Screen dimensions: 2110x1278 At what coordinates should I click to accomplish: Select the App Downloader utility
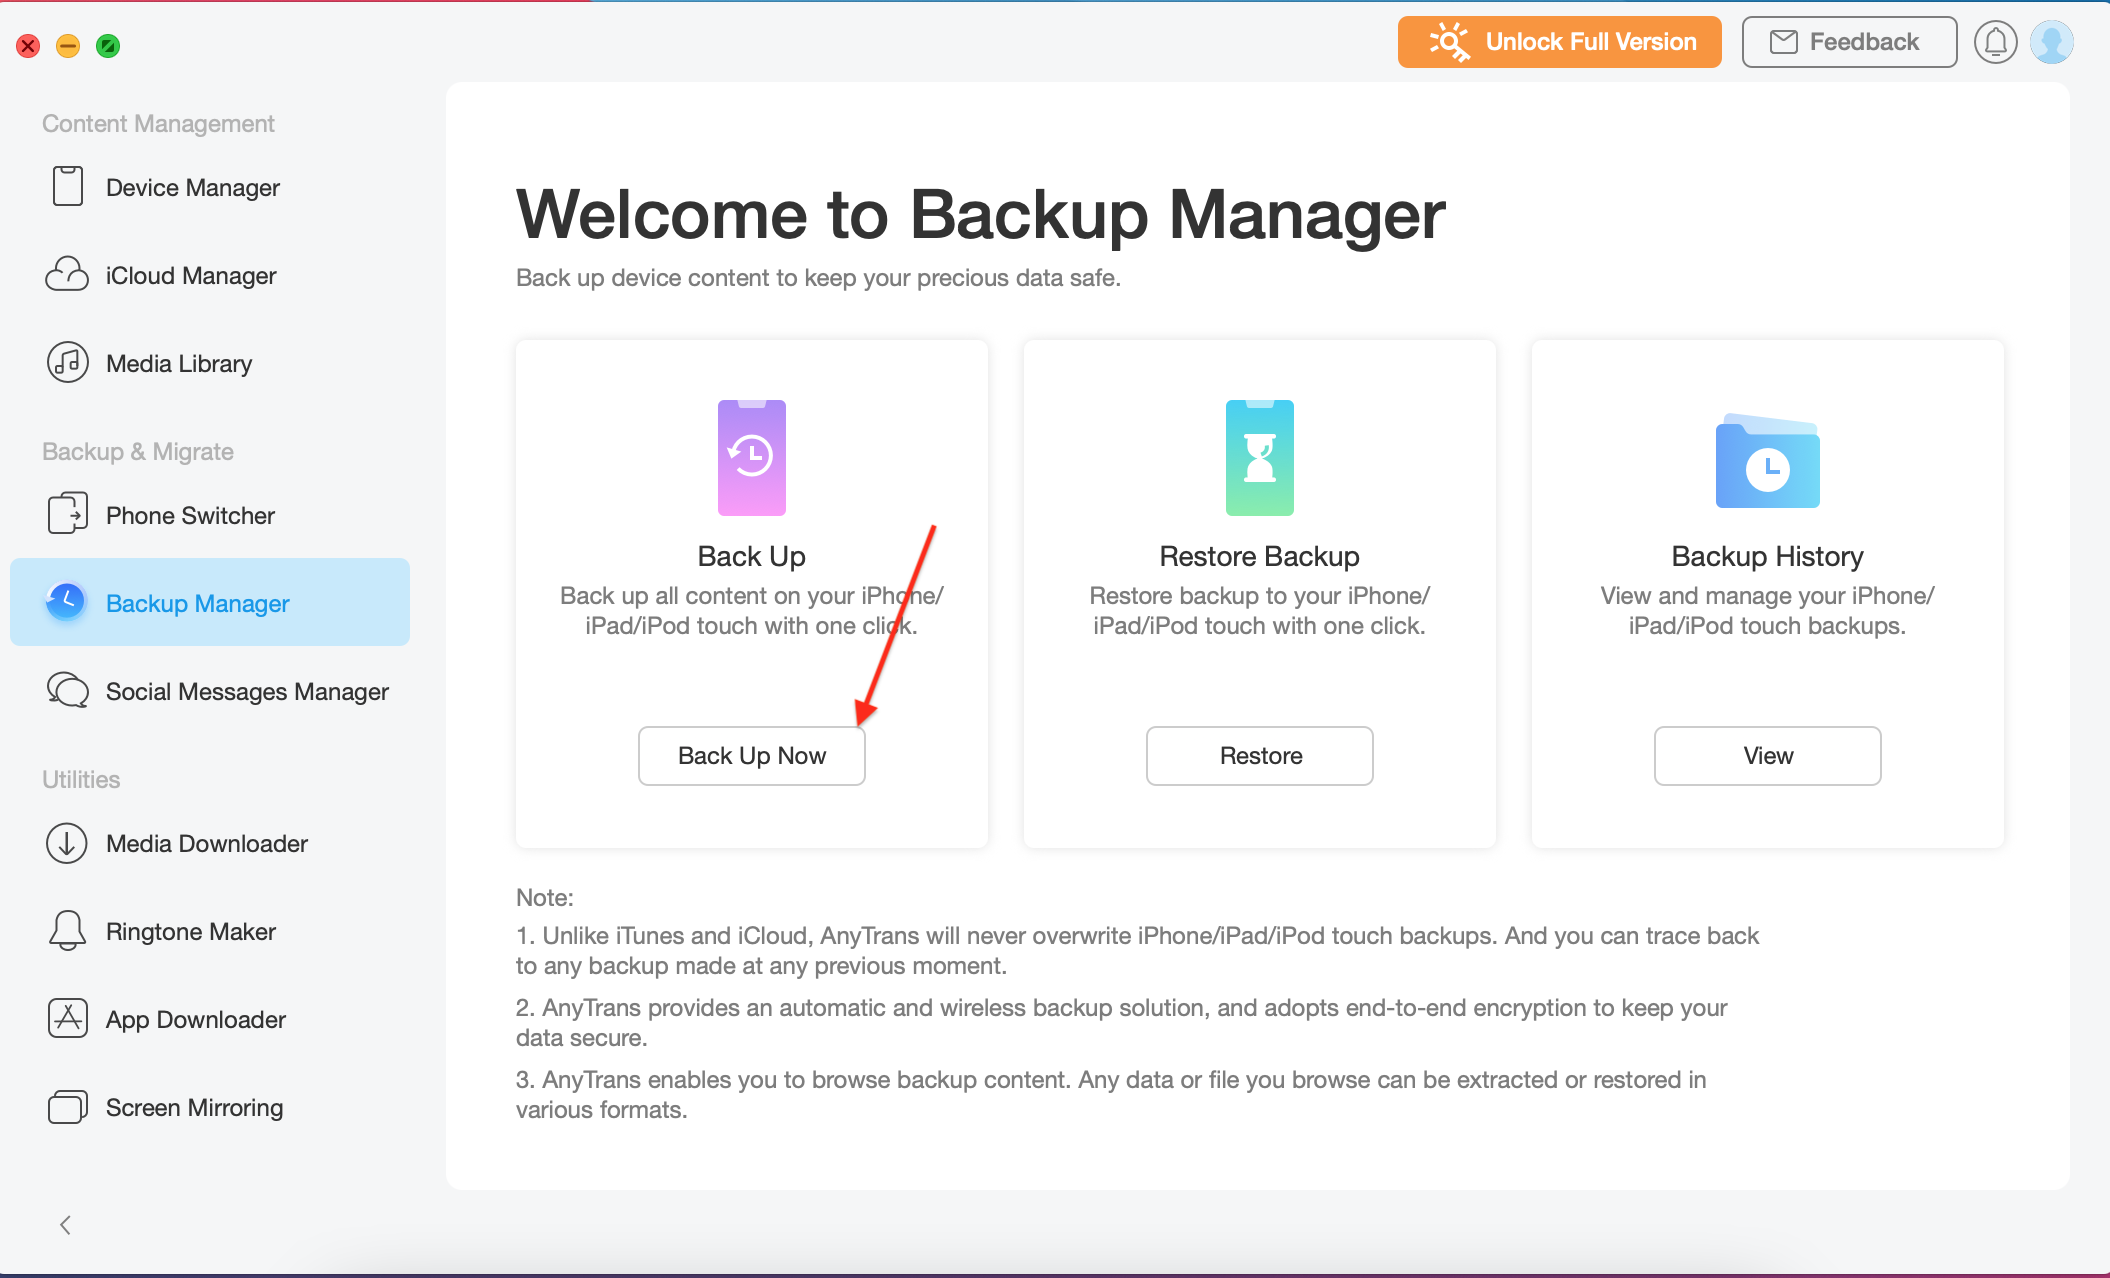(195, 1019)
